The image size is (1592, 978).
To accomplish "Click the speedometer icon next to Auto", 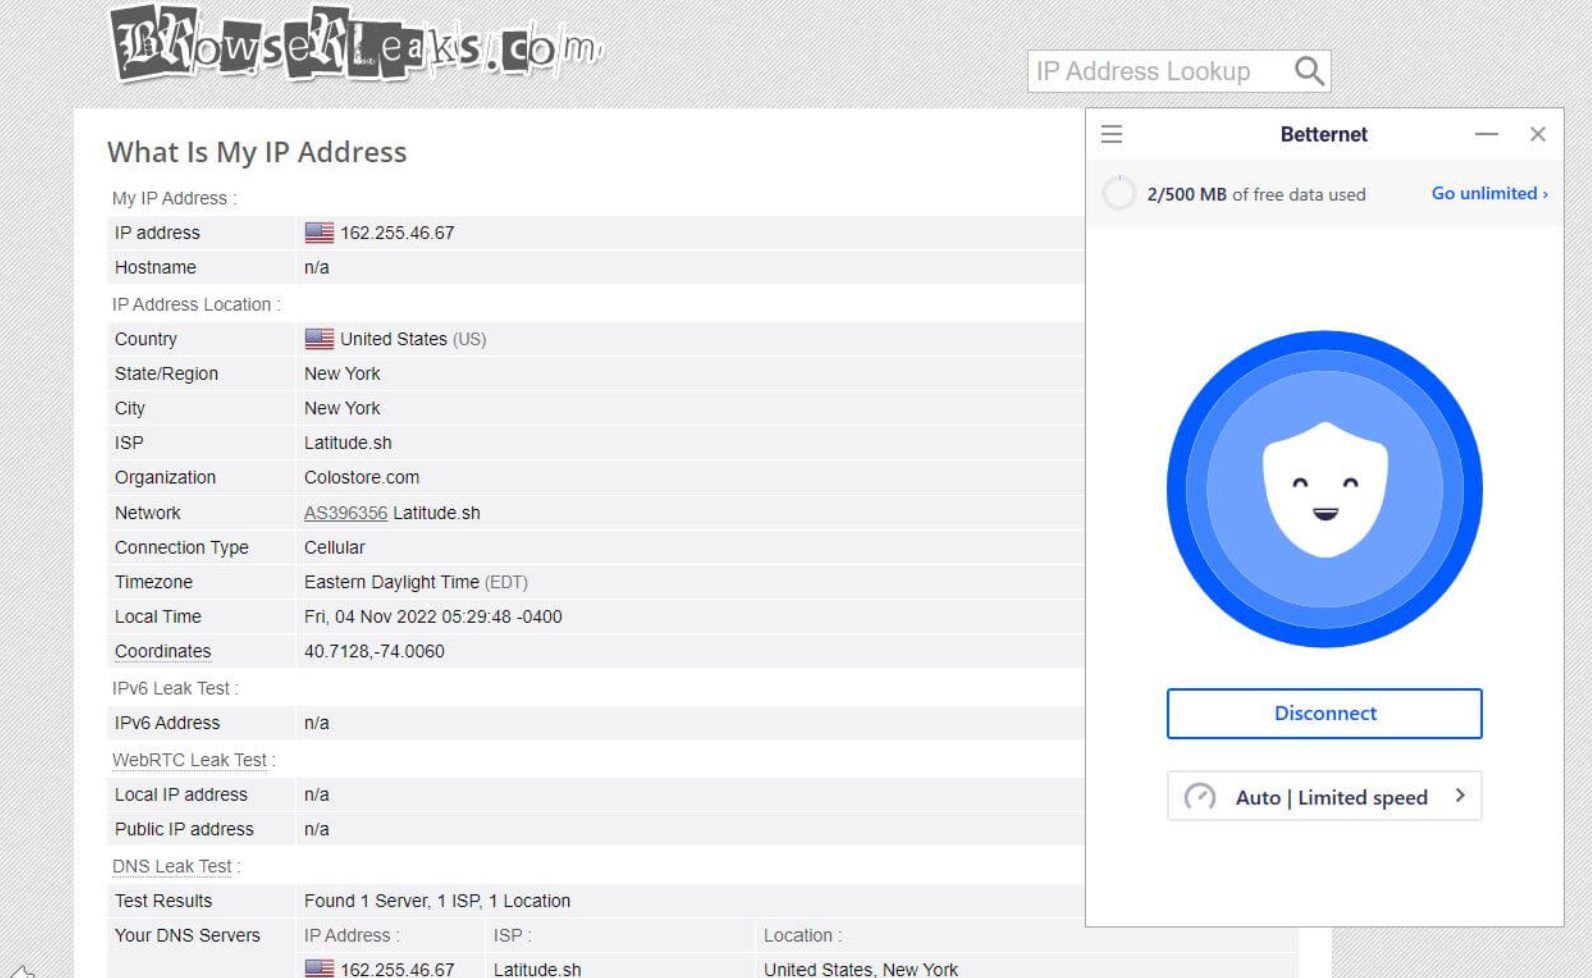I will [x=1200, y=797].
